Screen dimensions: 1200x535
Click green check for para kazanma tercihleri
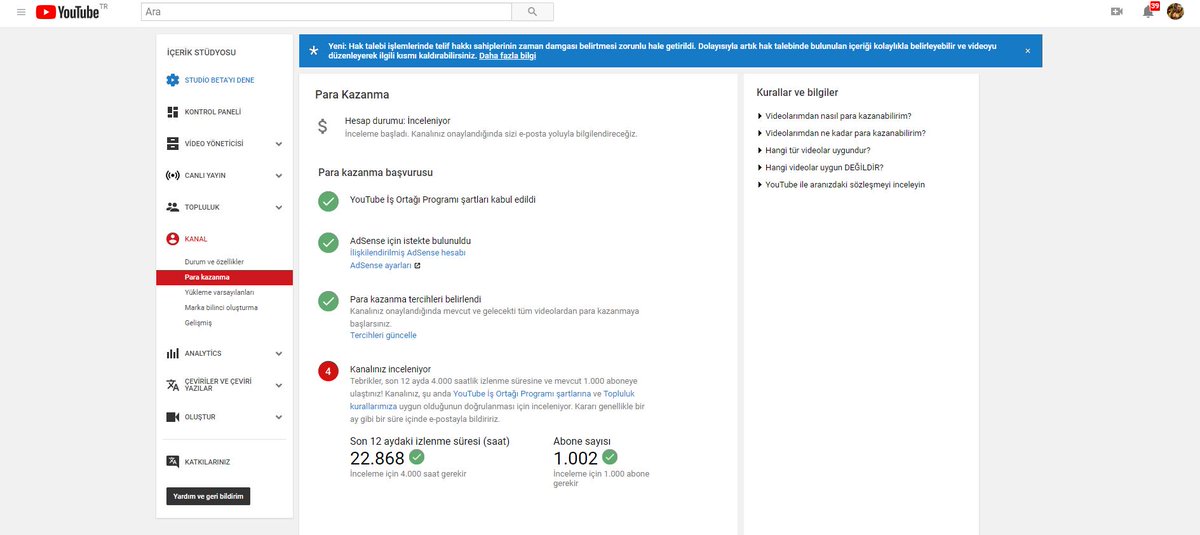pyautogui.click(x=328, y=300)
